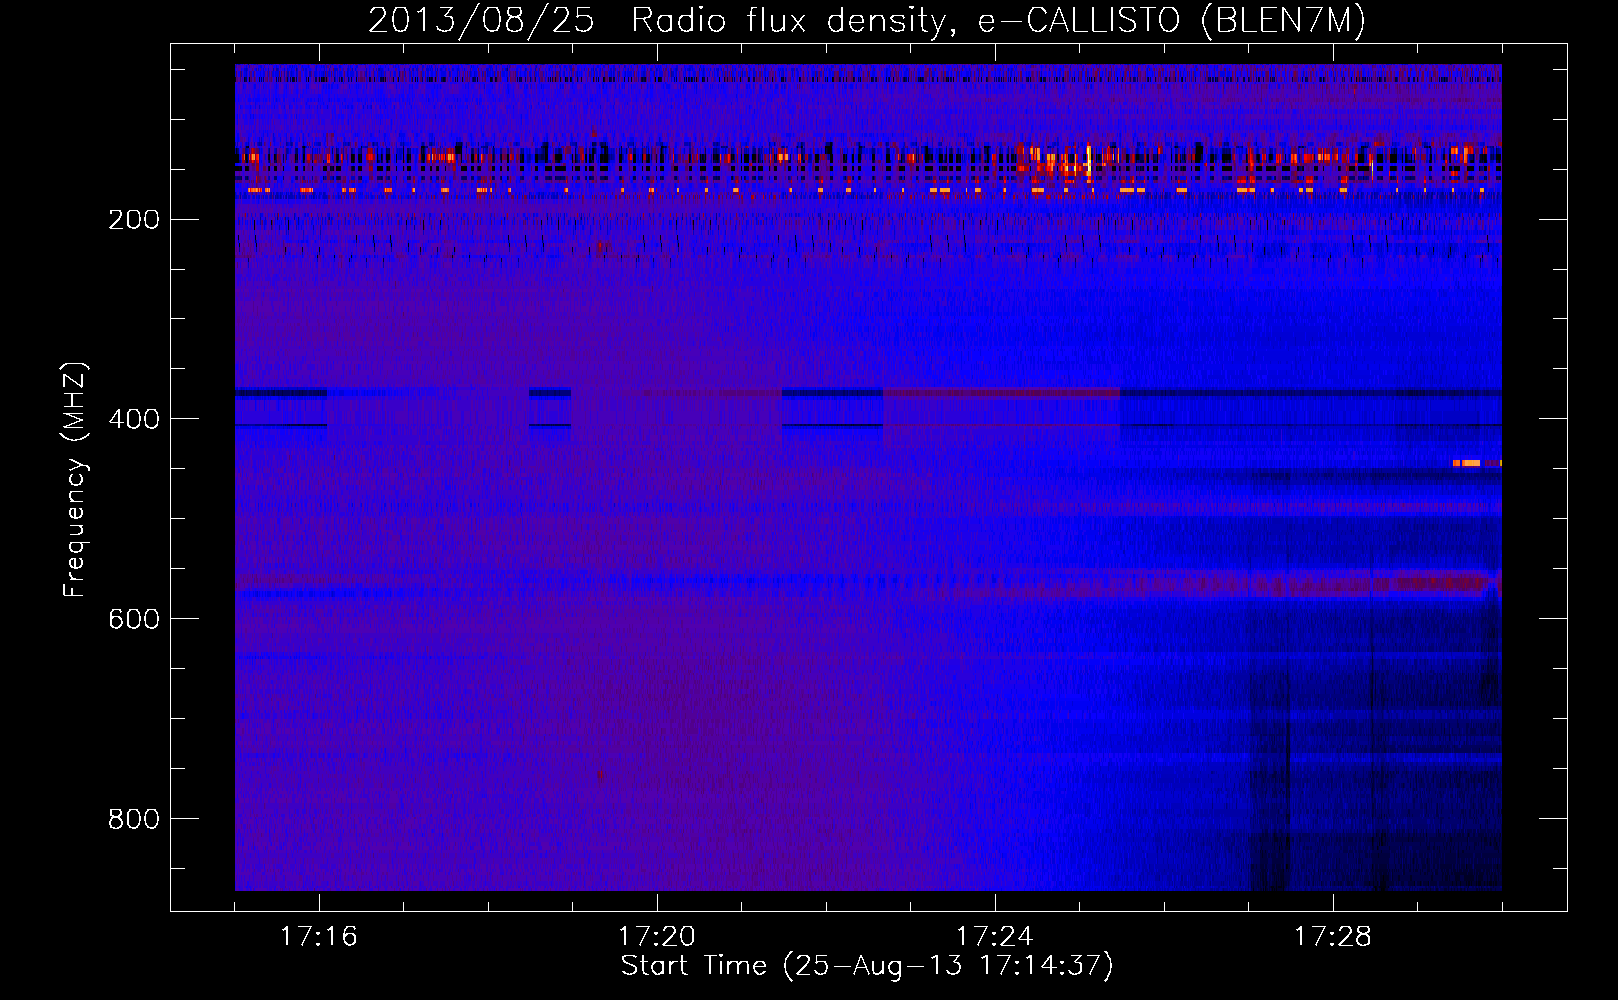
Task: Click the 600 frequency tick label
Action: point(134,618)
